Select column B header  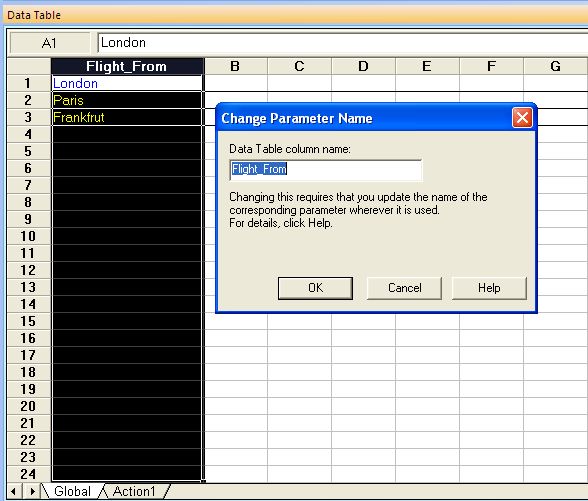(236, 66)
